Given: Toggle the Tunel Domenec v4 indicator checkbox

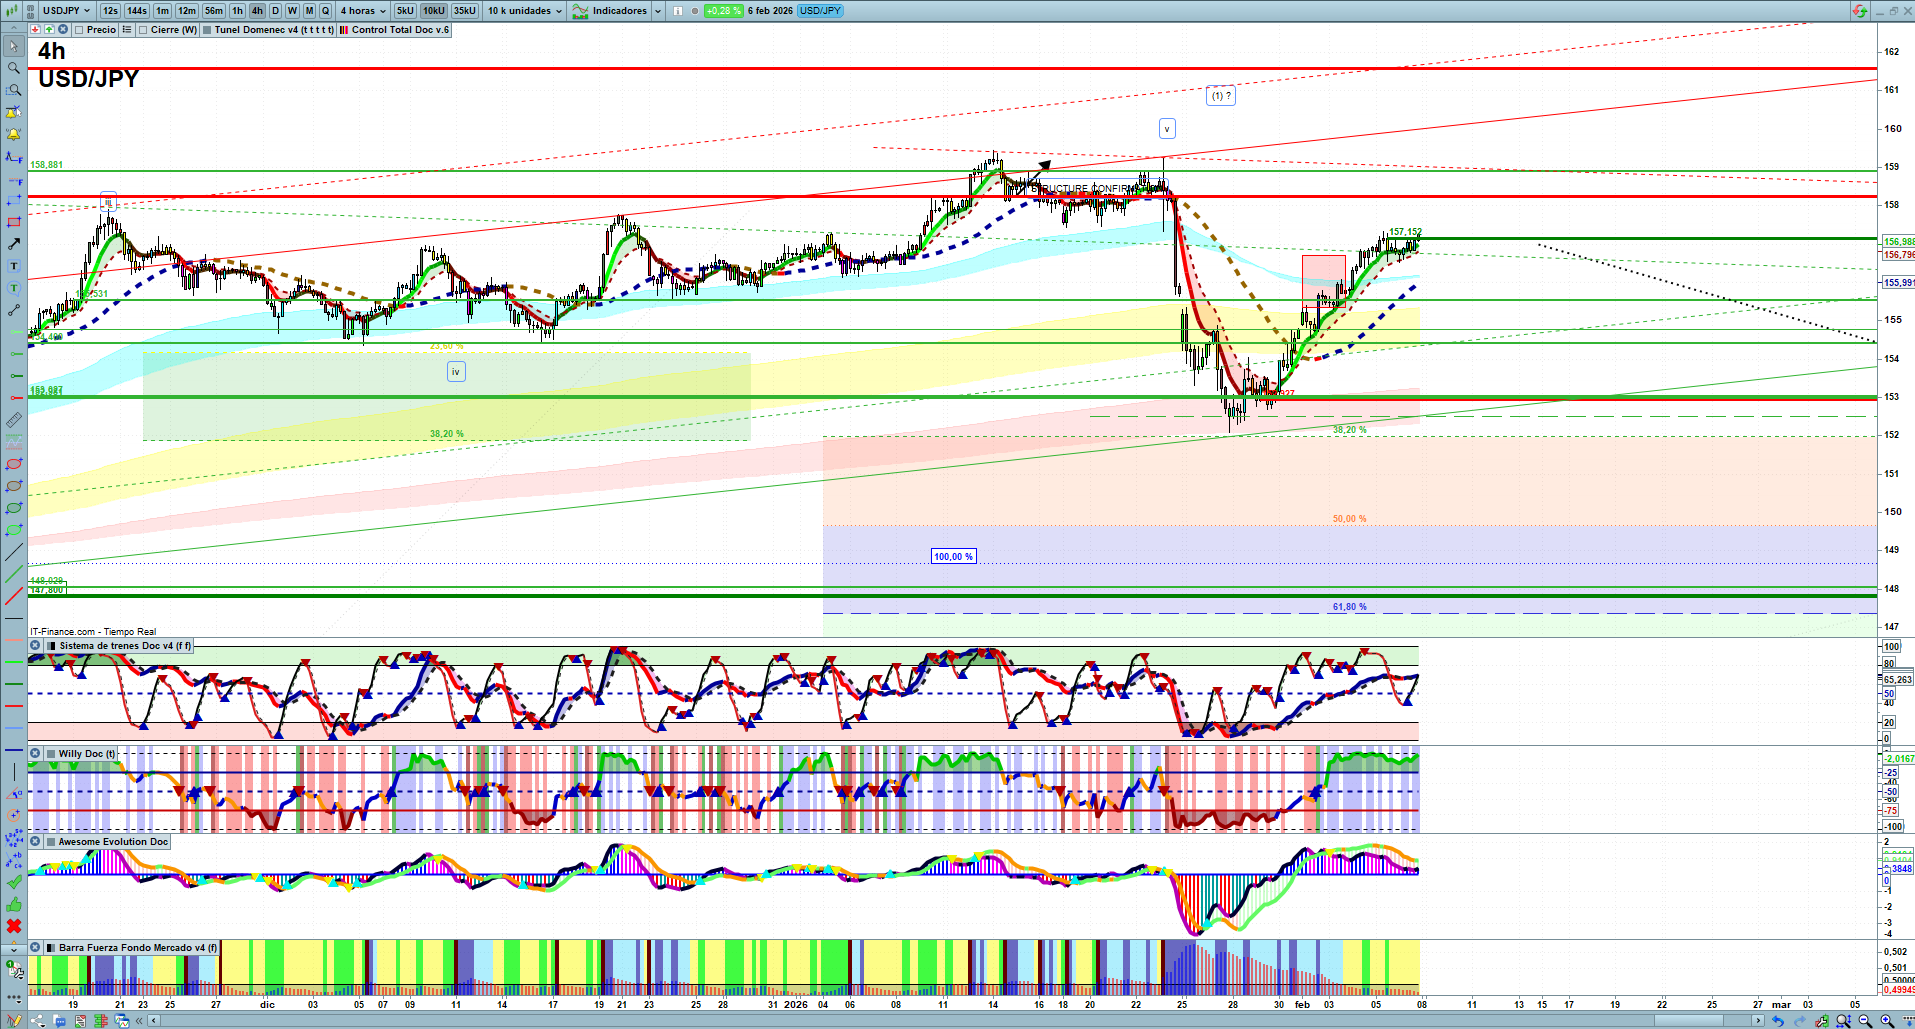Looking at the screenshot, I should pyautogui.click(x=207, y=30).
